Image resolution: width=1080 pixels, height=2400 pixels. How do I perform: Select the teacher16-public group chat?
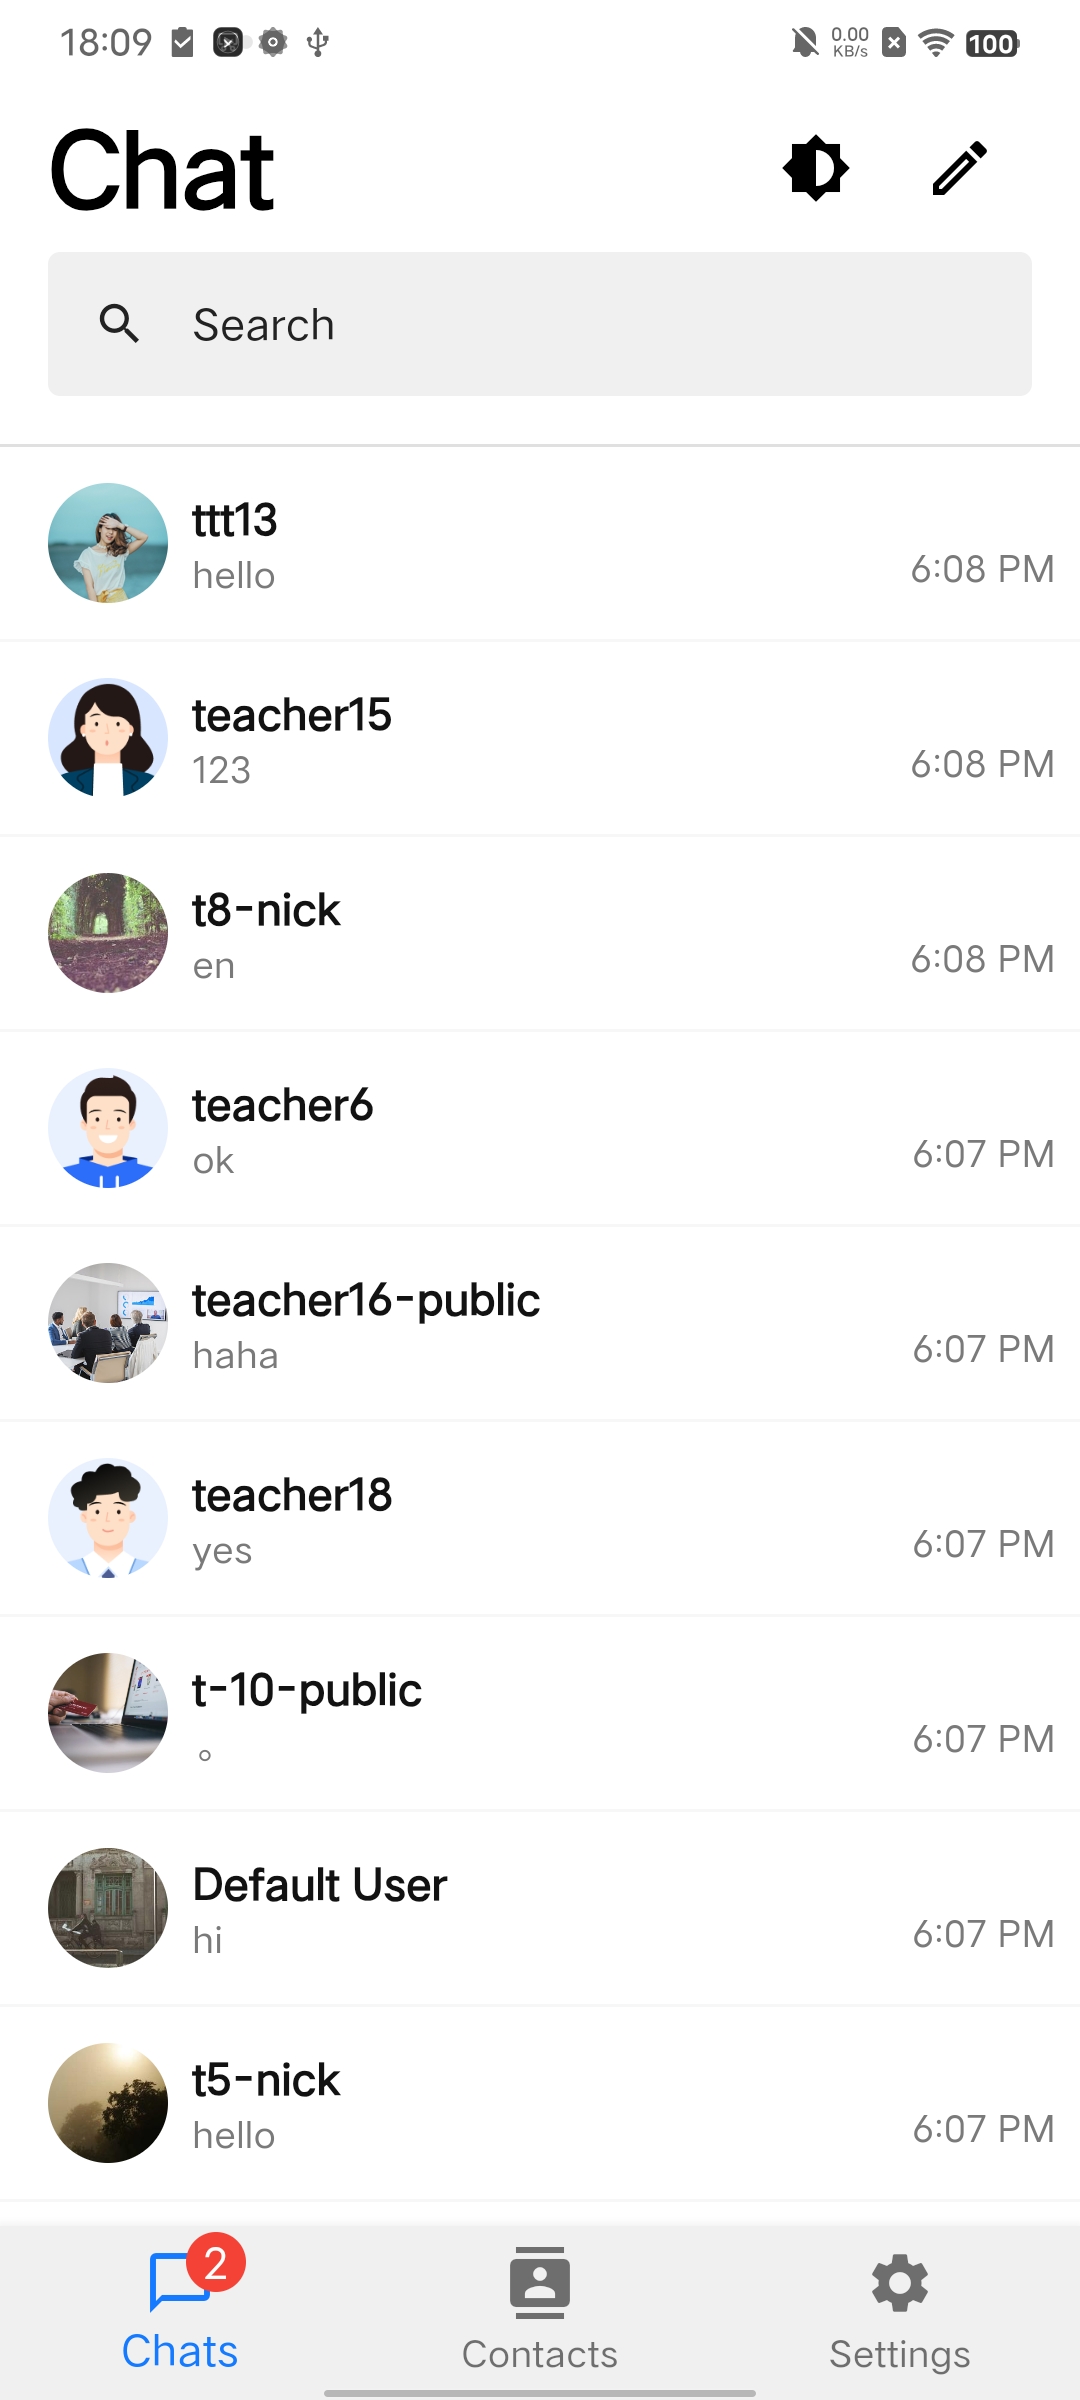pyautogui.click(x=540, y=1323)
